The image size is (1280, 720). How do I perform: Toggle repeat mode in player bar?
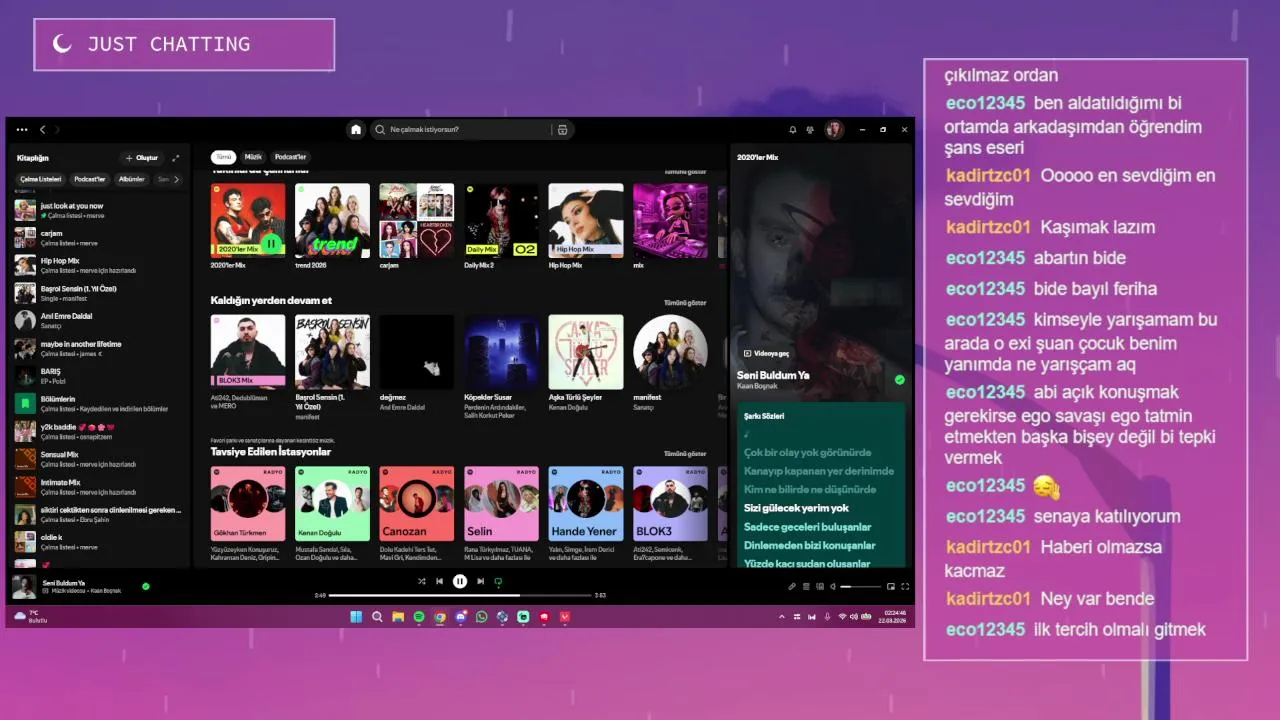point(498,581)
